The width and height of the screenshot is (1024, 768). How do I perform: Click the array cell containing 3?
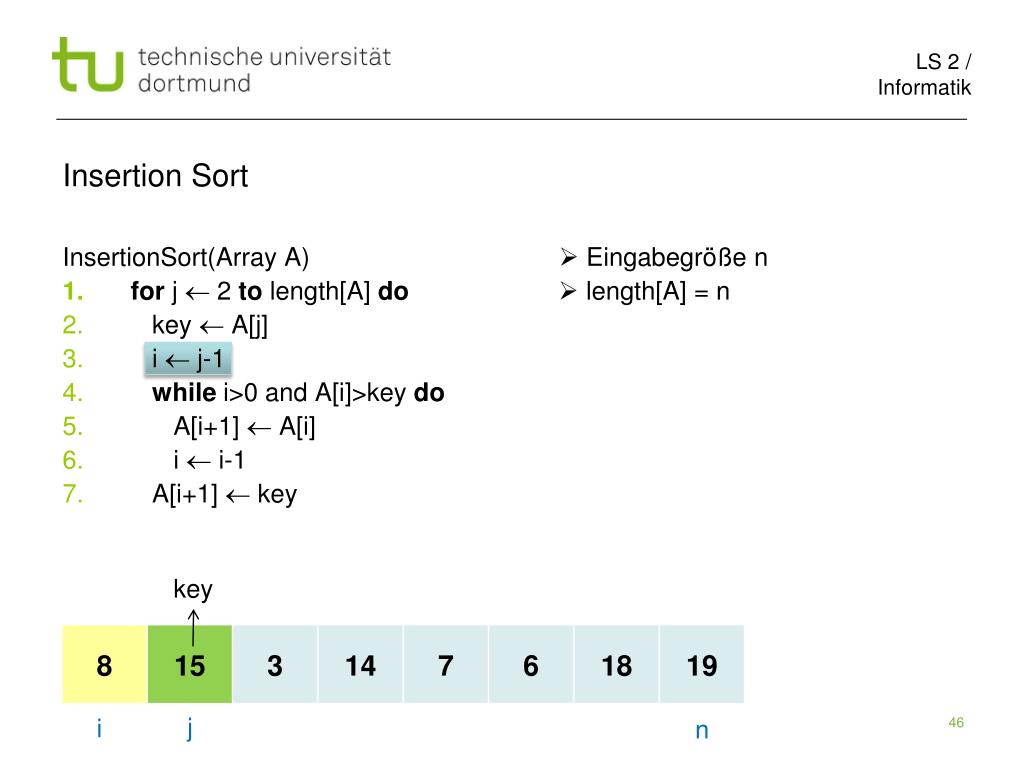pyautogui.click(x=275, y=664)
